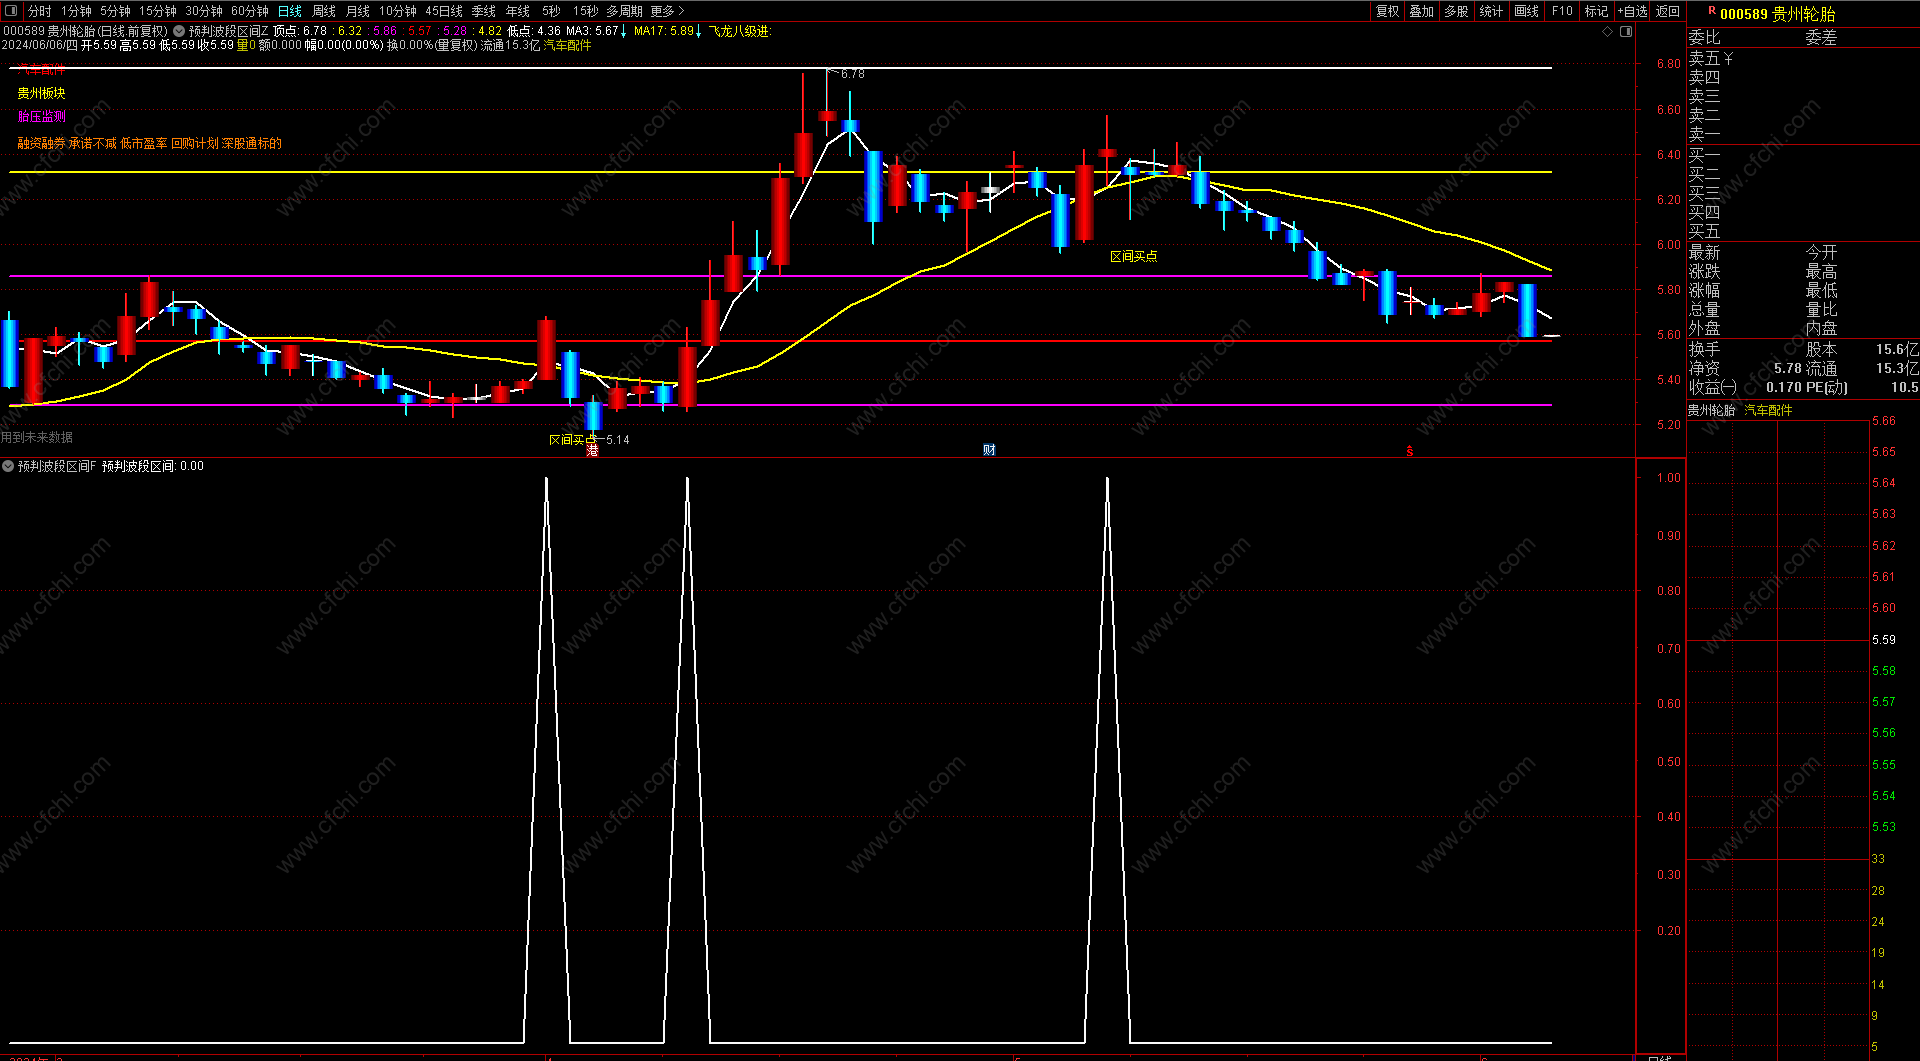Open the 多周期 multi-period view
The image size is (1920, 1061).
click(x=625, y=11)
